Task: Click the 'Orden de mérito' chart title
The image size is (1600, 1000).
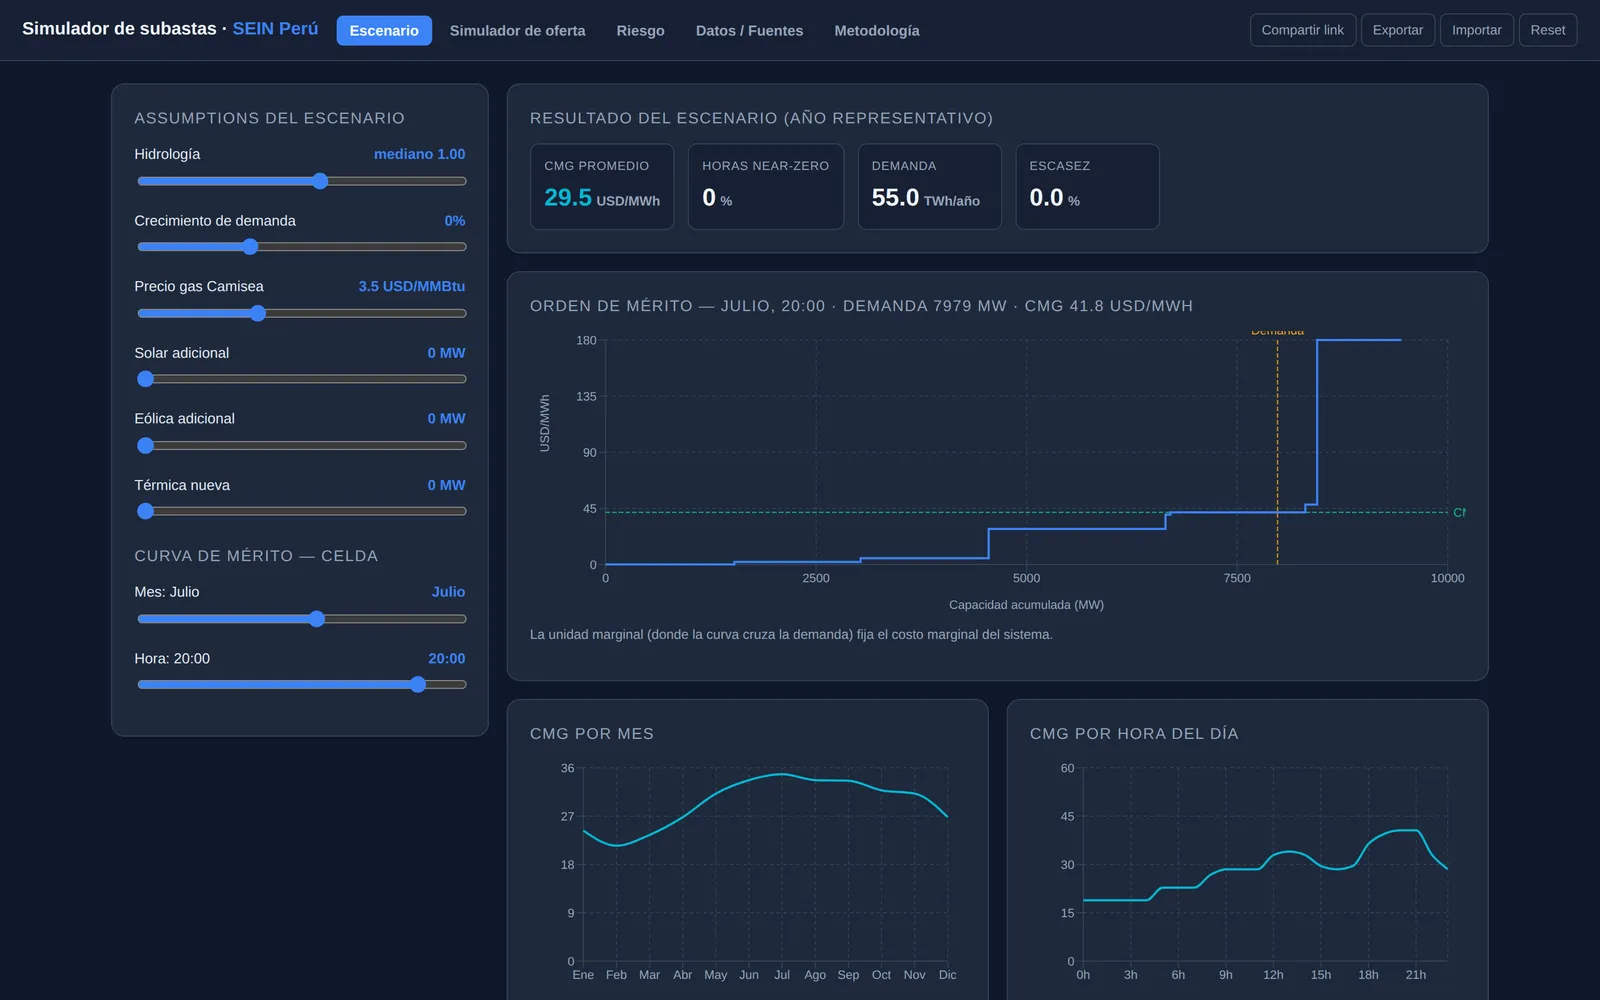Action: (x=861, y=306)
